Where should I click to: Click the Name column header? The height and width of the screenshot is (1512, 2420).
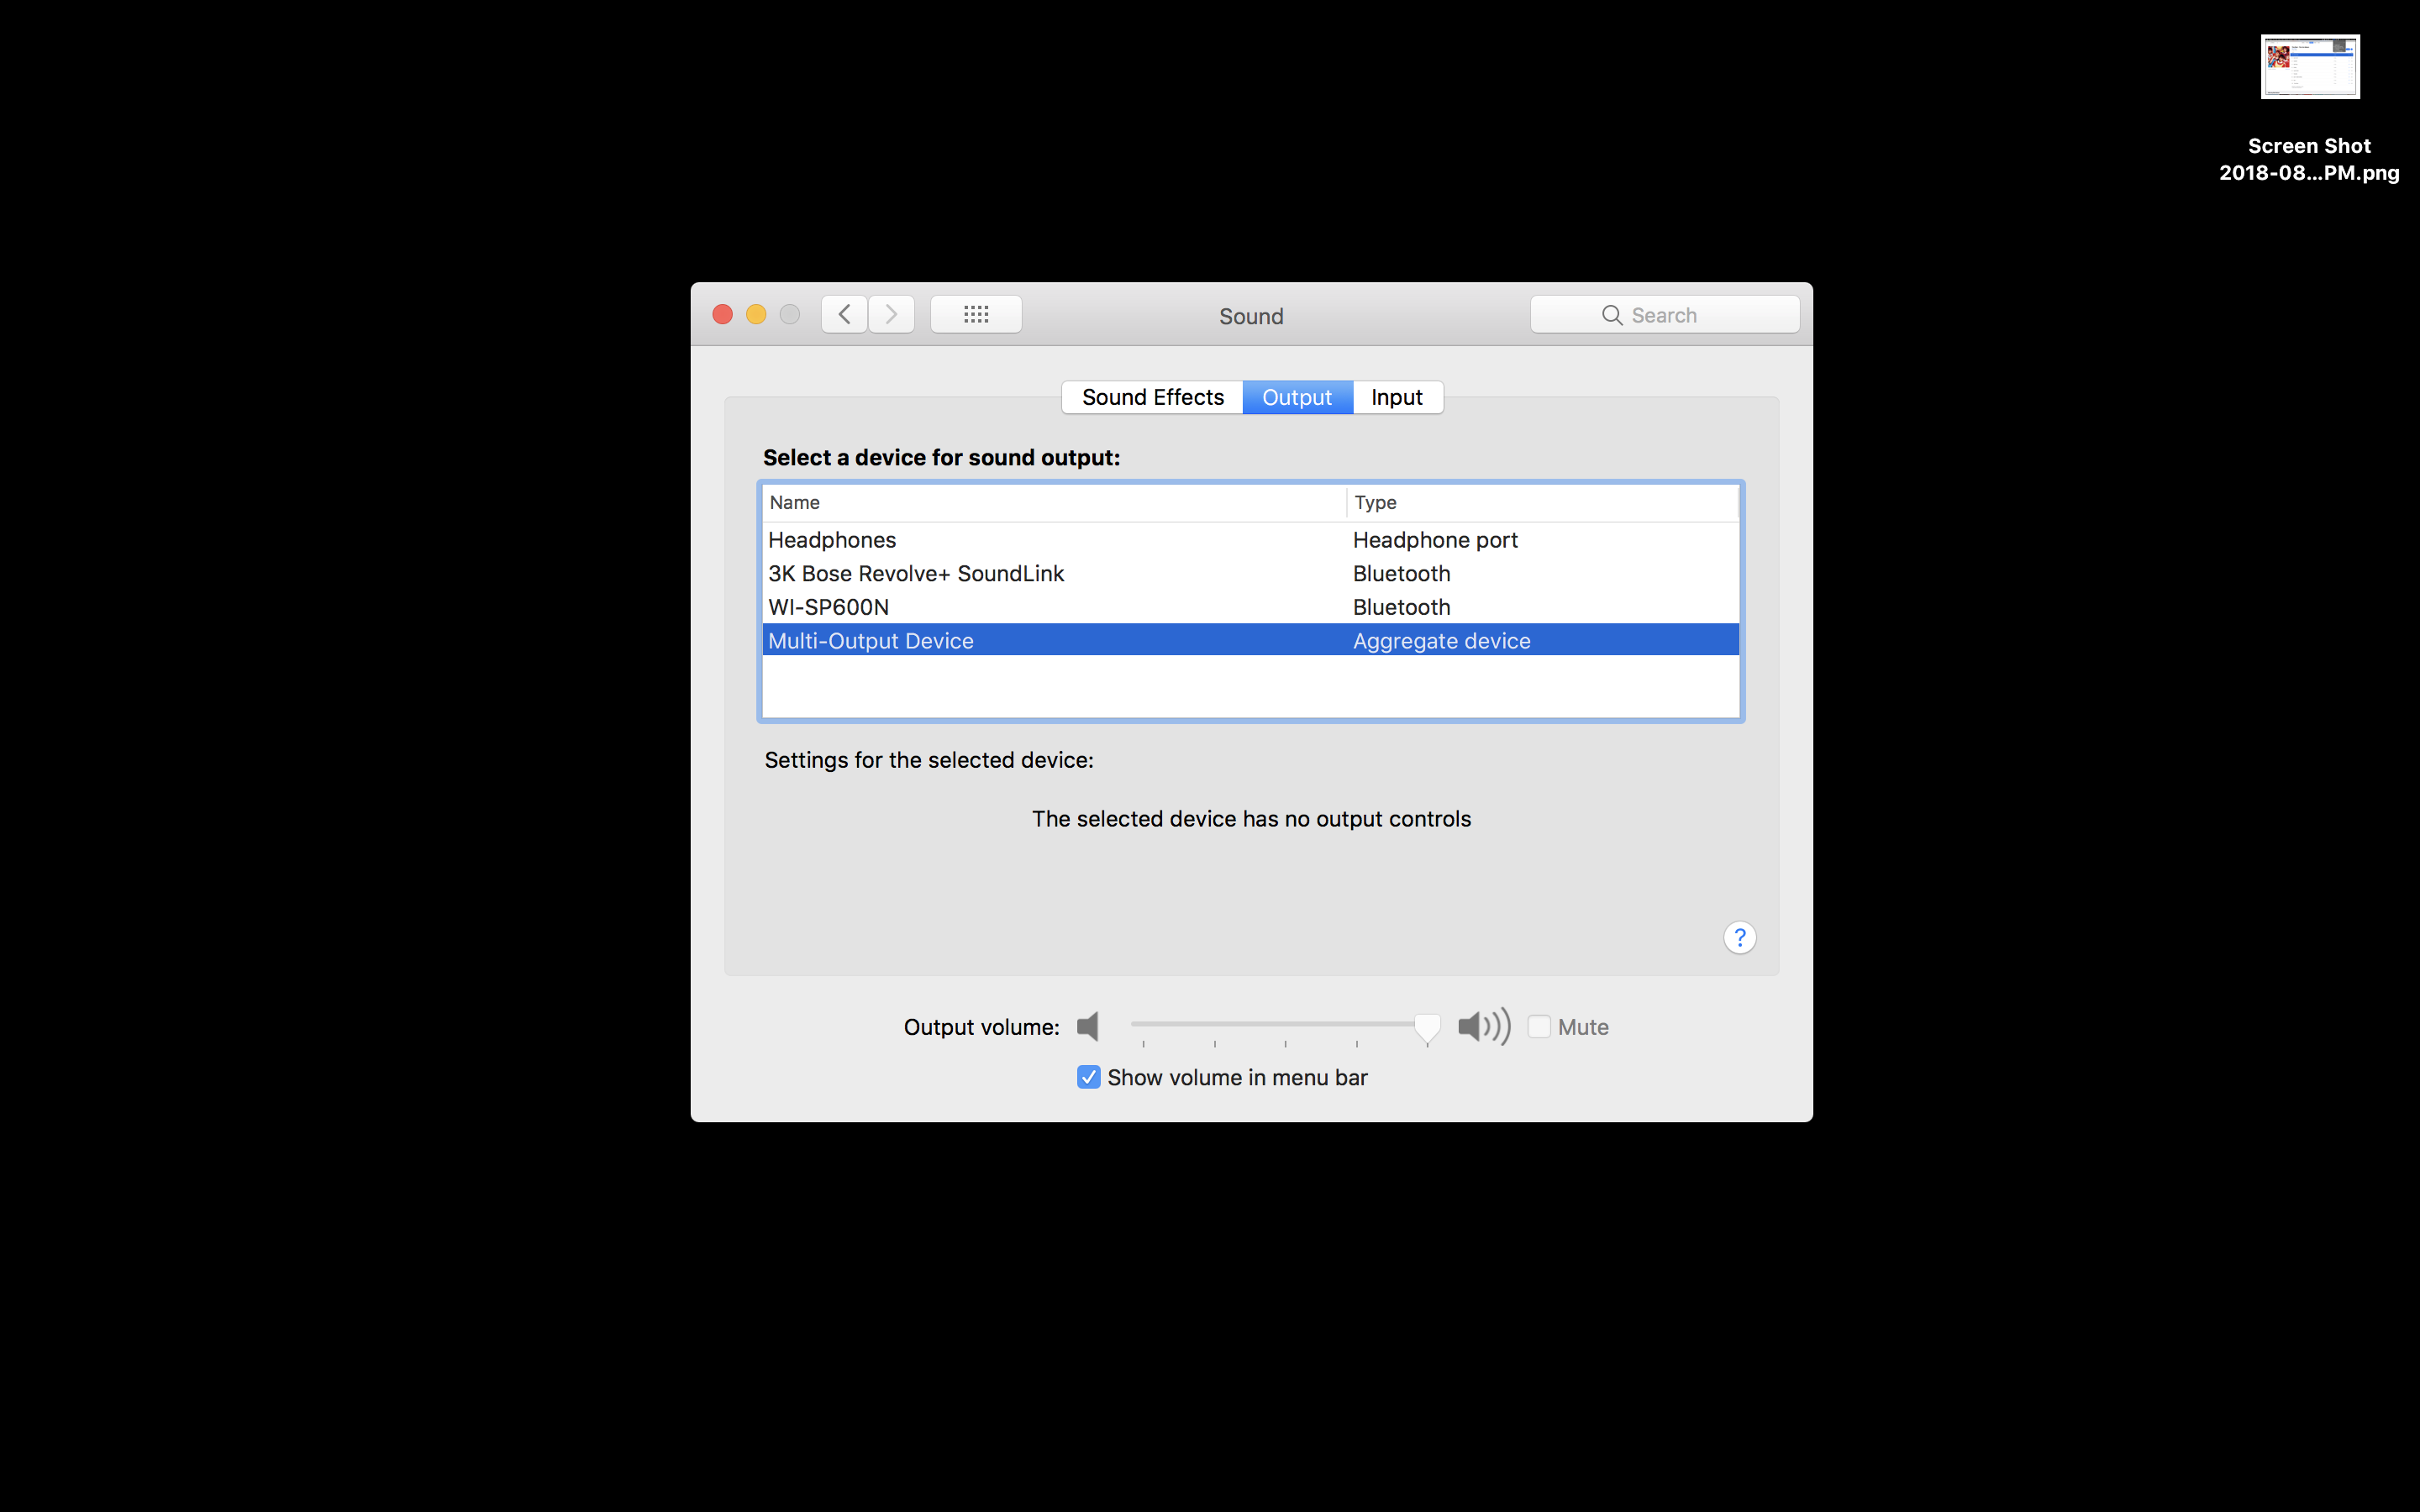[1054, 502]
